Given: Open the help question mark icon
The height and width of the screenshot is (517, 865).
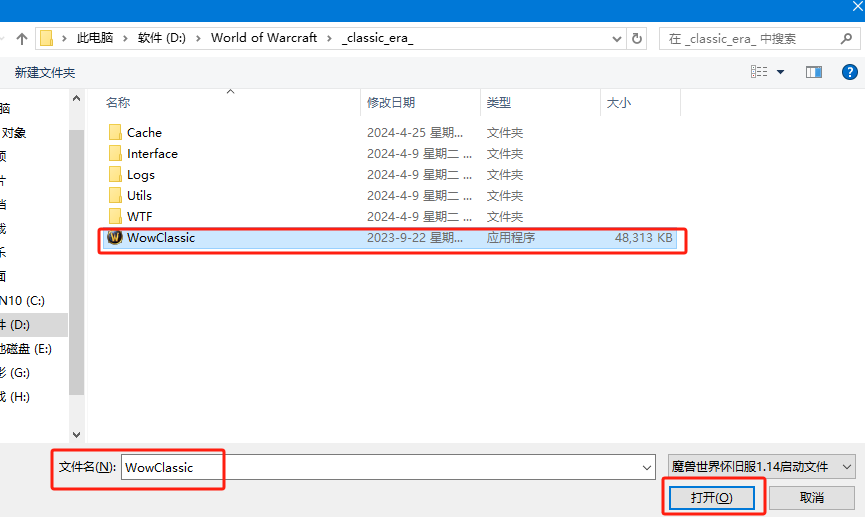Looking at the screenshot, I should [x=850, y=72].
